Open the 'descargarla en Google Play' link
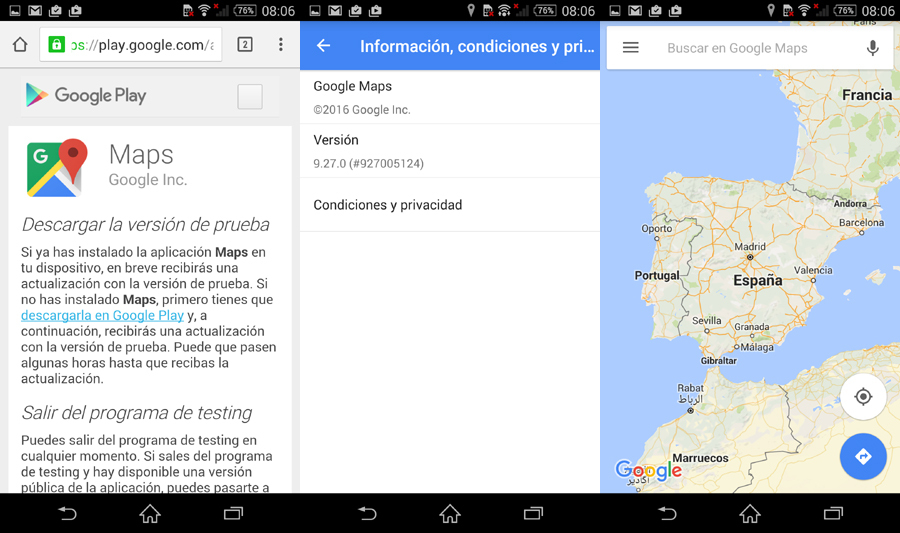Viewport: 900px width, 533px height. pyautogui.click(x=102, y=315)
